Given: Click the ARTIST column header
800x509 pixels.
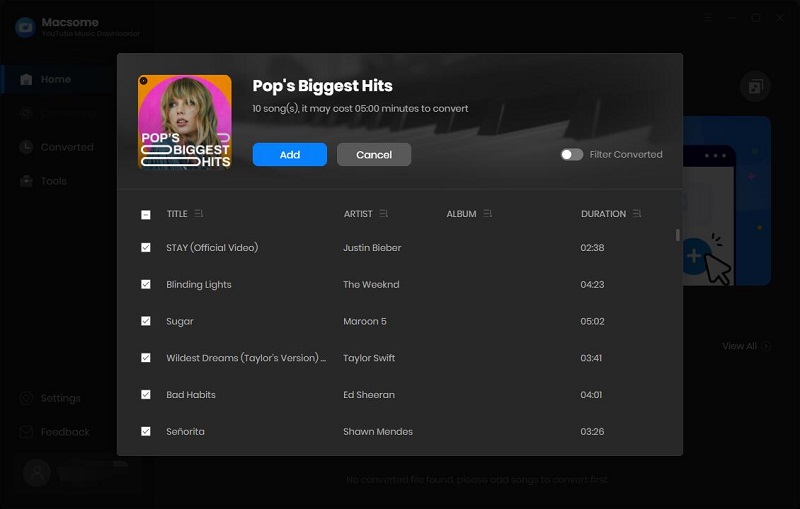Looking at the screenshot, I should 358,214.
